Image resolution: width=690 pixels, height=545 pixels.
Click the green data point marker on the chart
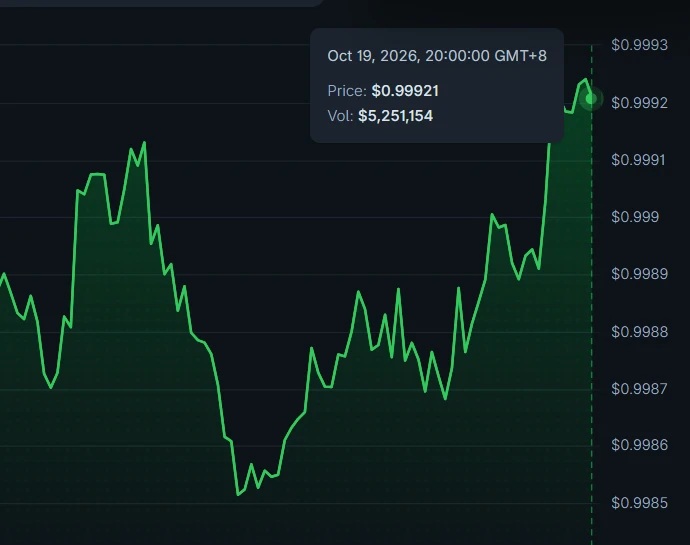point(591,99)
